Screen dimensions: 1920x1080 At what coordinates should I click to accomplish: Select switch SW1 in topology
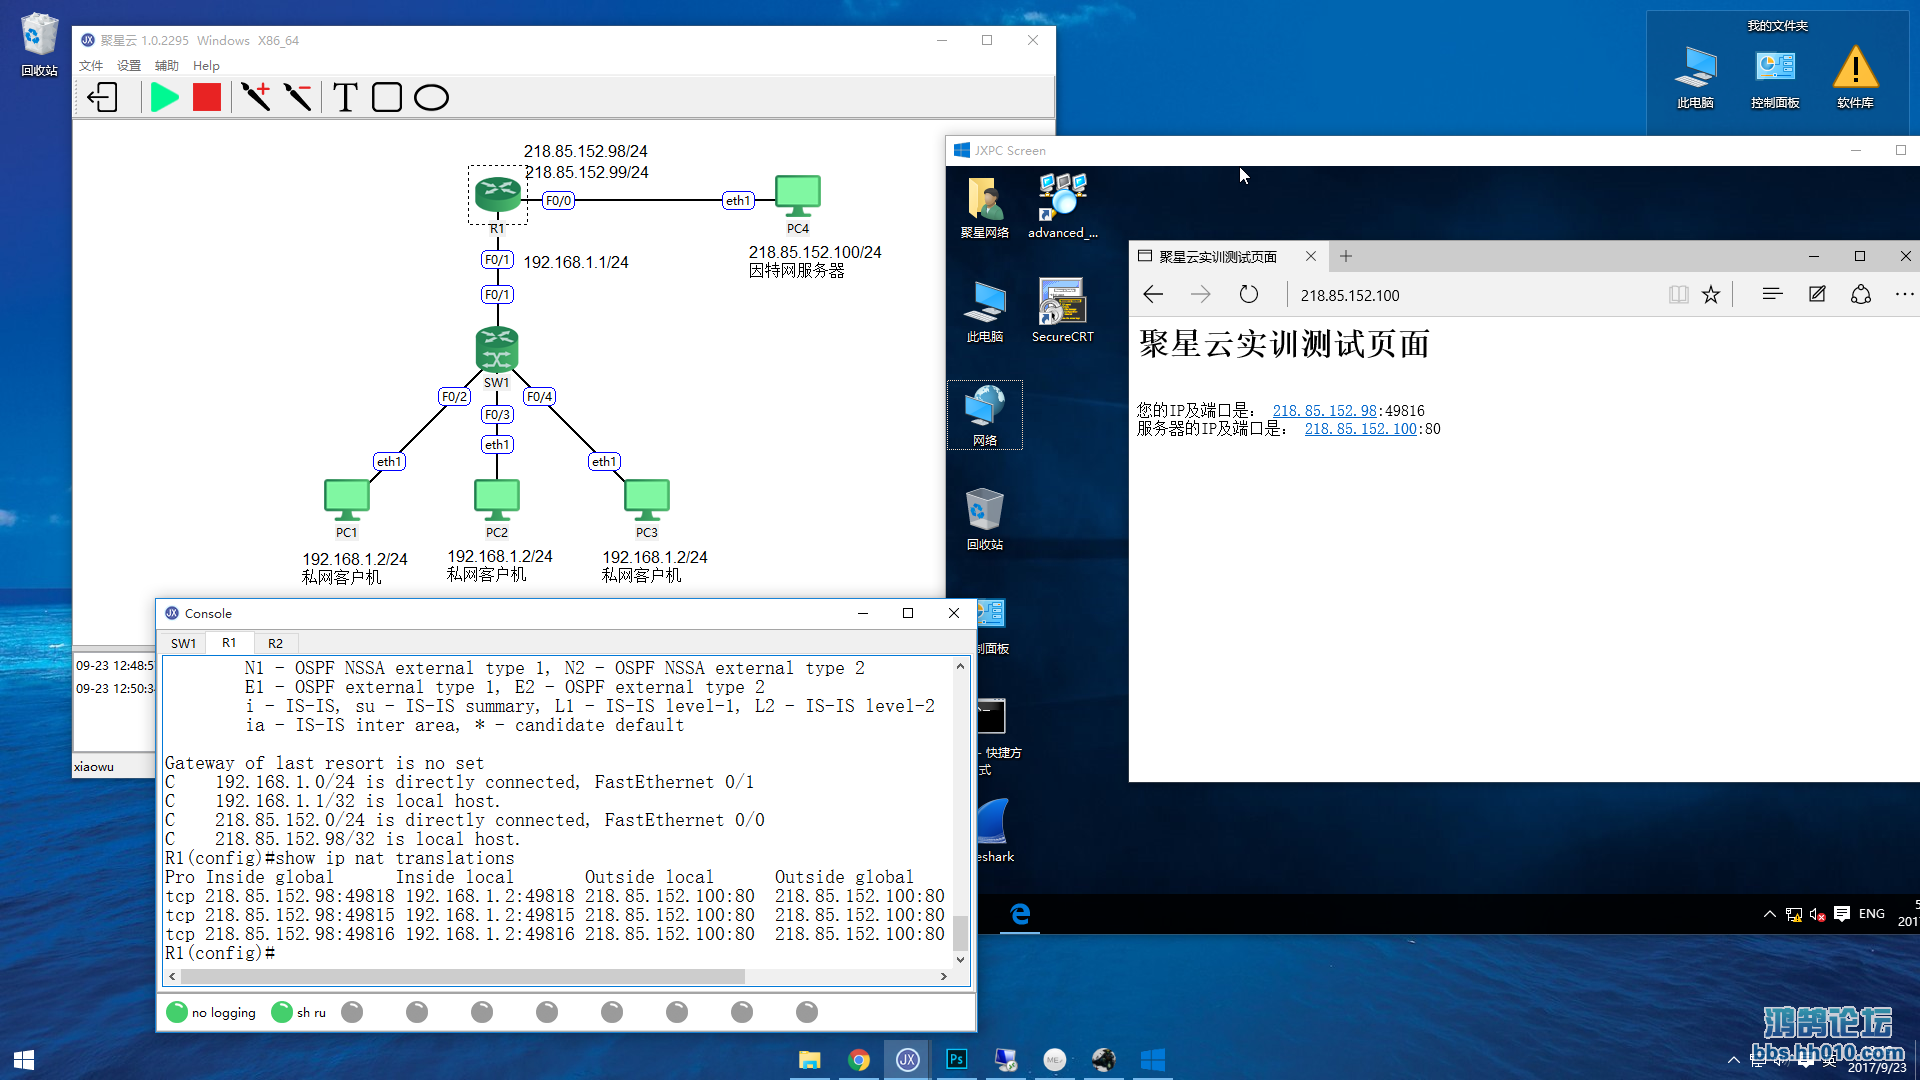(497, 350)
